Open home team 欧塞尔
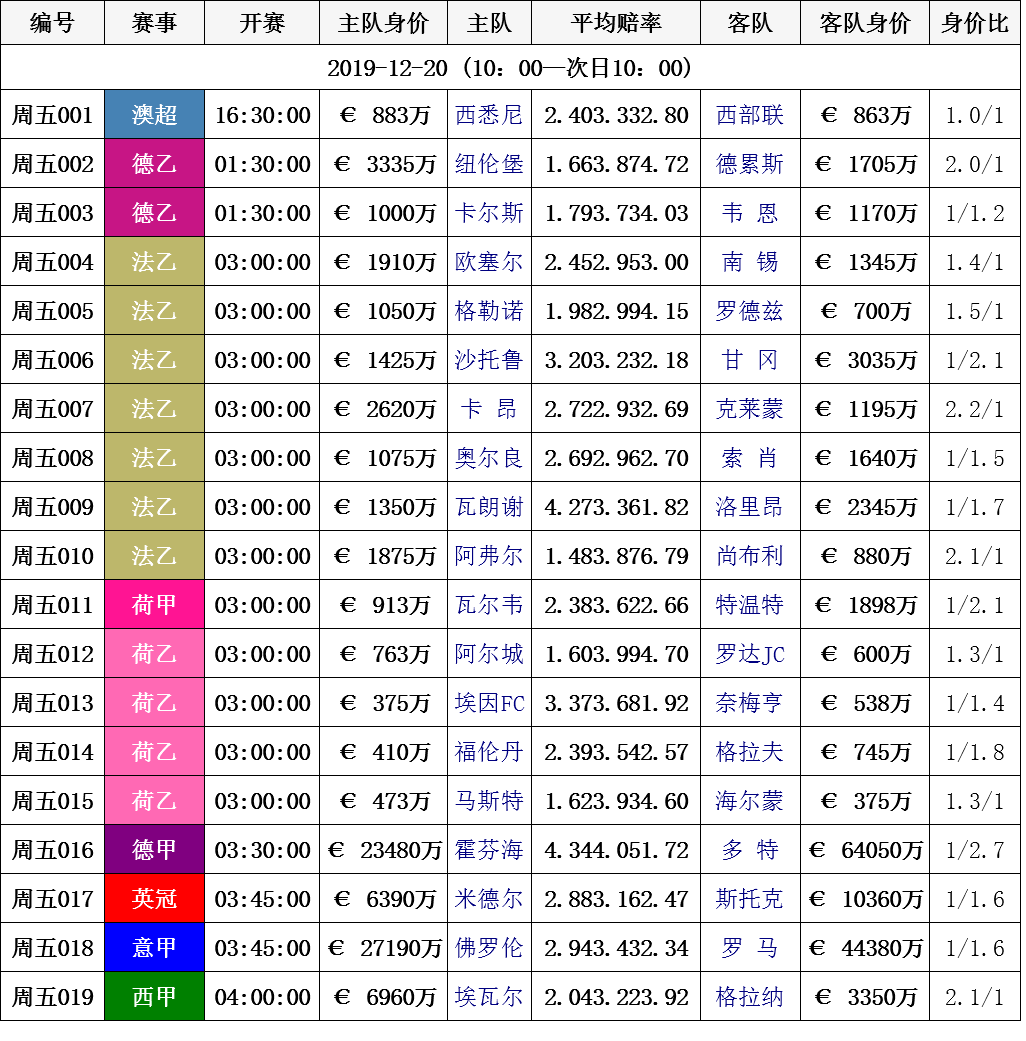This screenshot has width=1026, height=1041. pos(489,262)
